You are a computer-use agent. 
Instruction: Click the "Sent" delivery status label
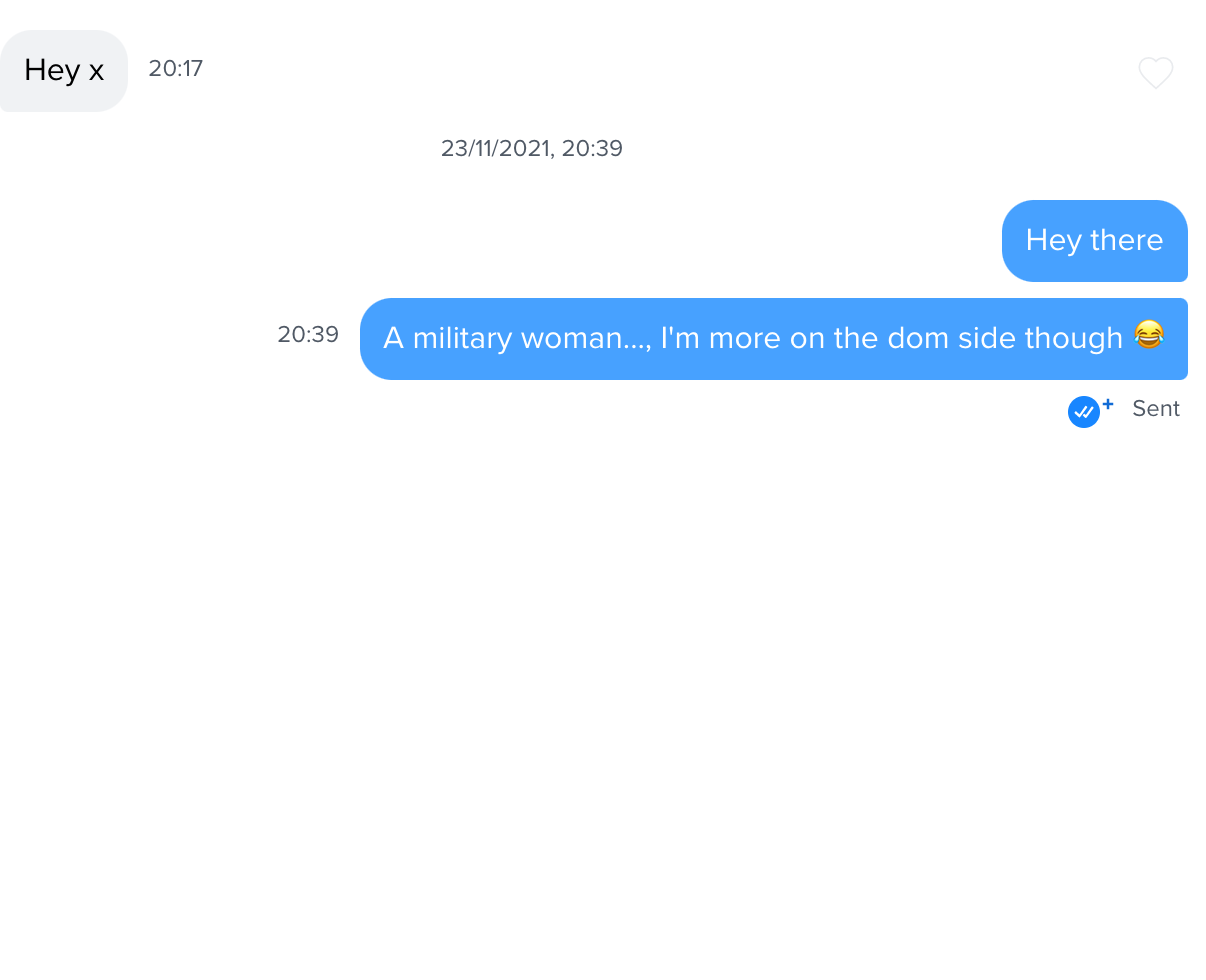click(x=1156, y=409)
